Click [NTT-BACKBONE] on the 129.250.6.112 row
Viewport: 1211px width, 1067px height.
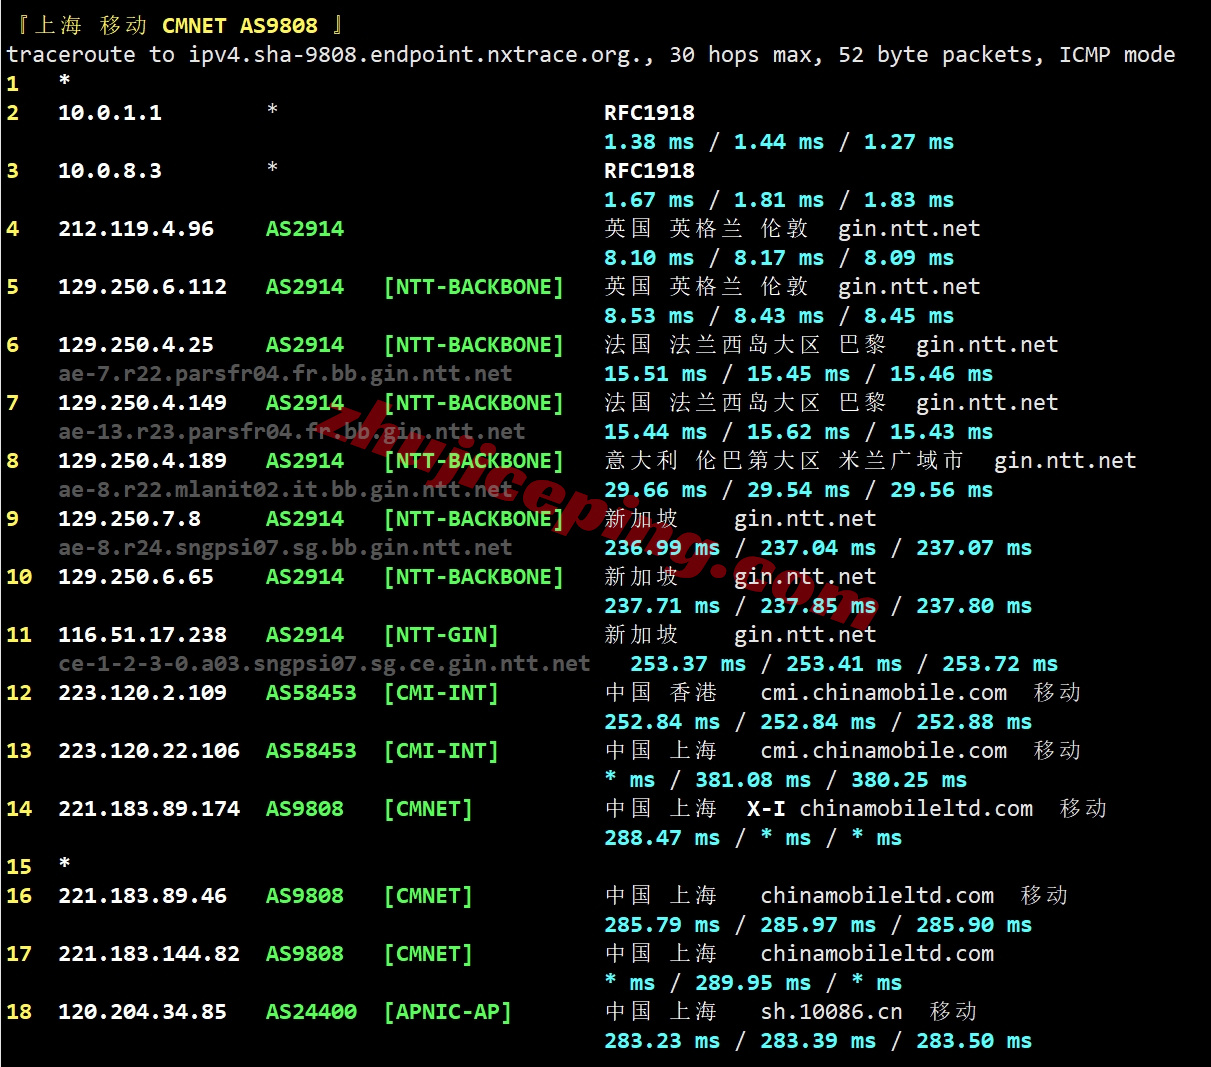474,287
